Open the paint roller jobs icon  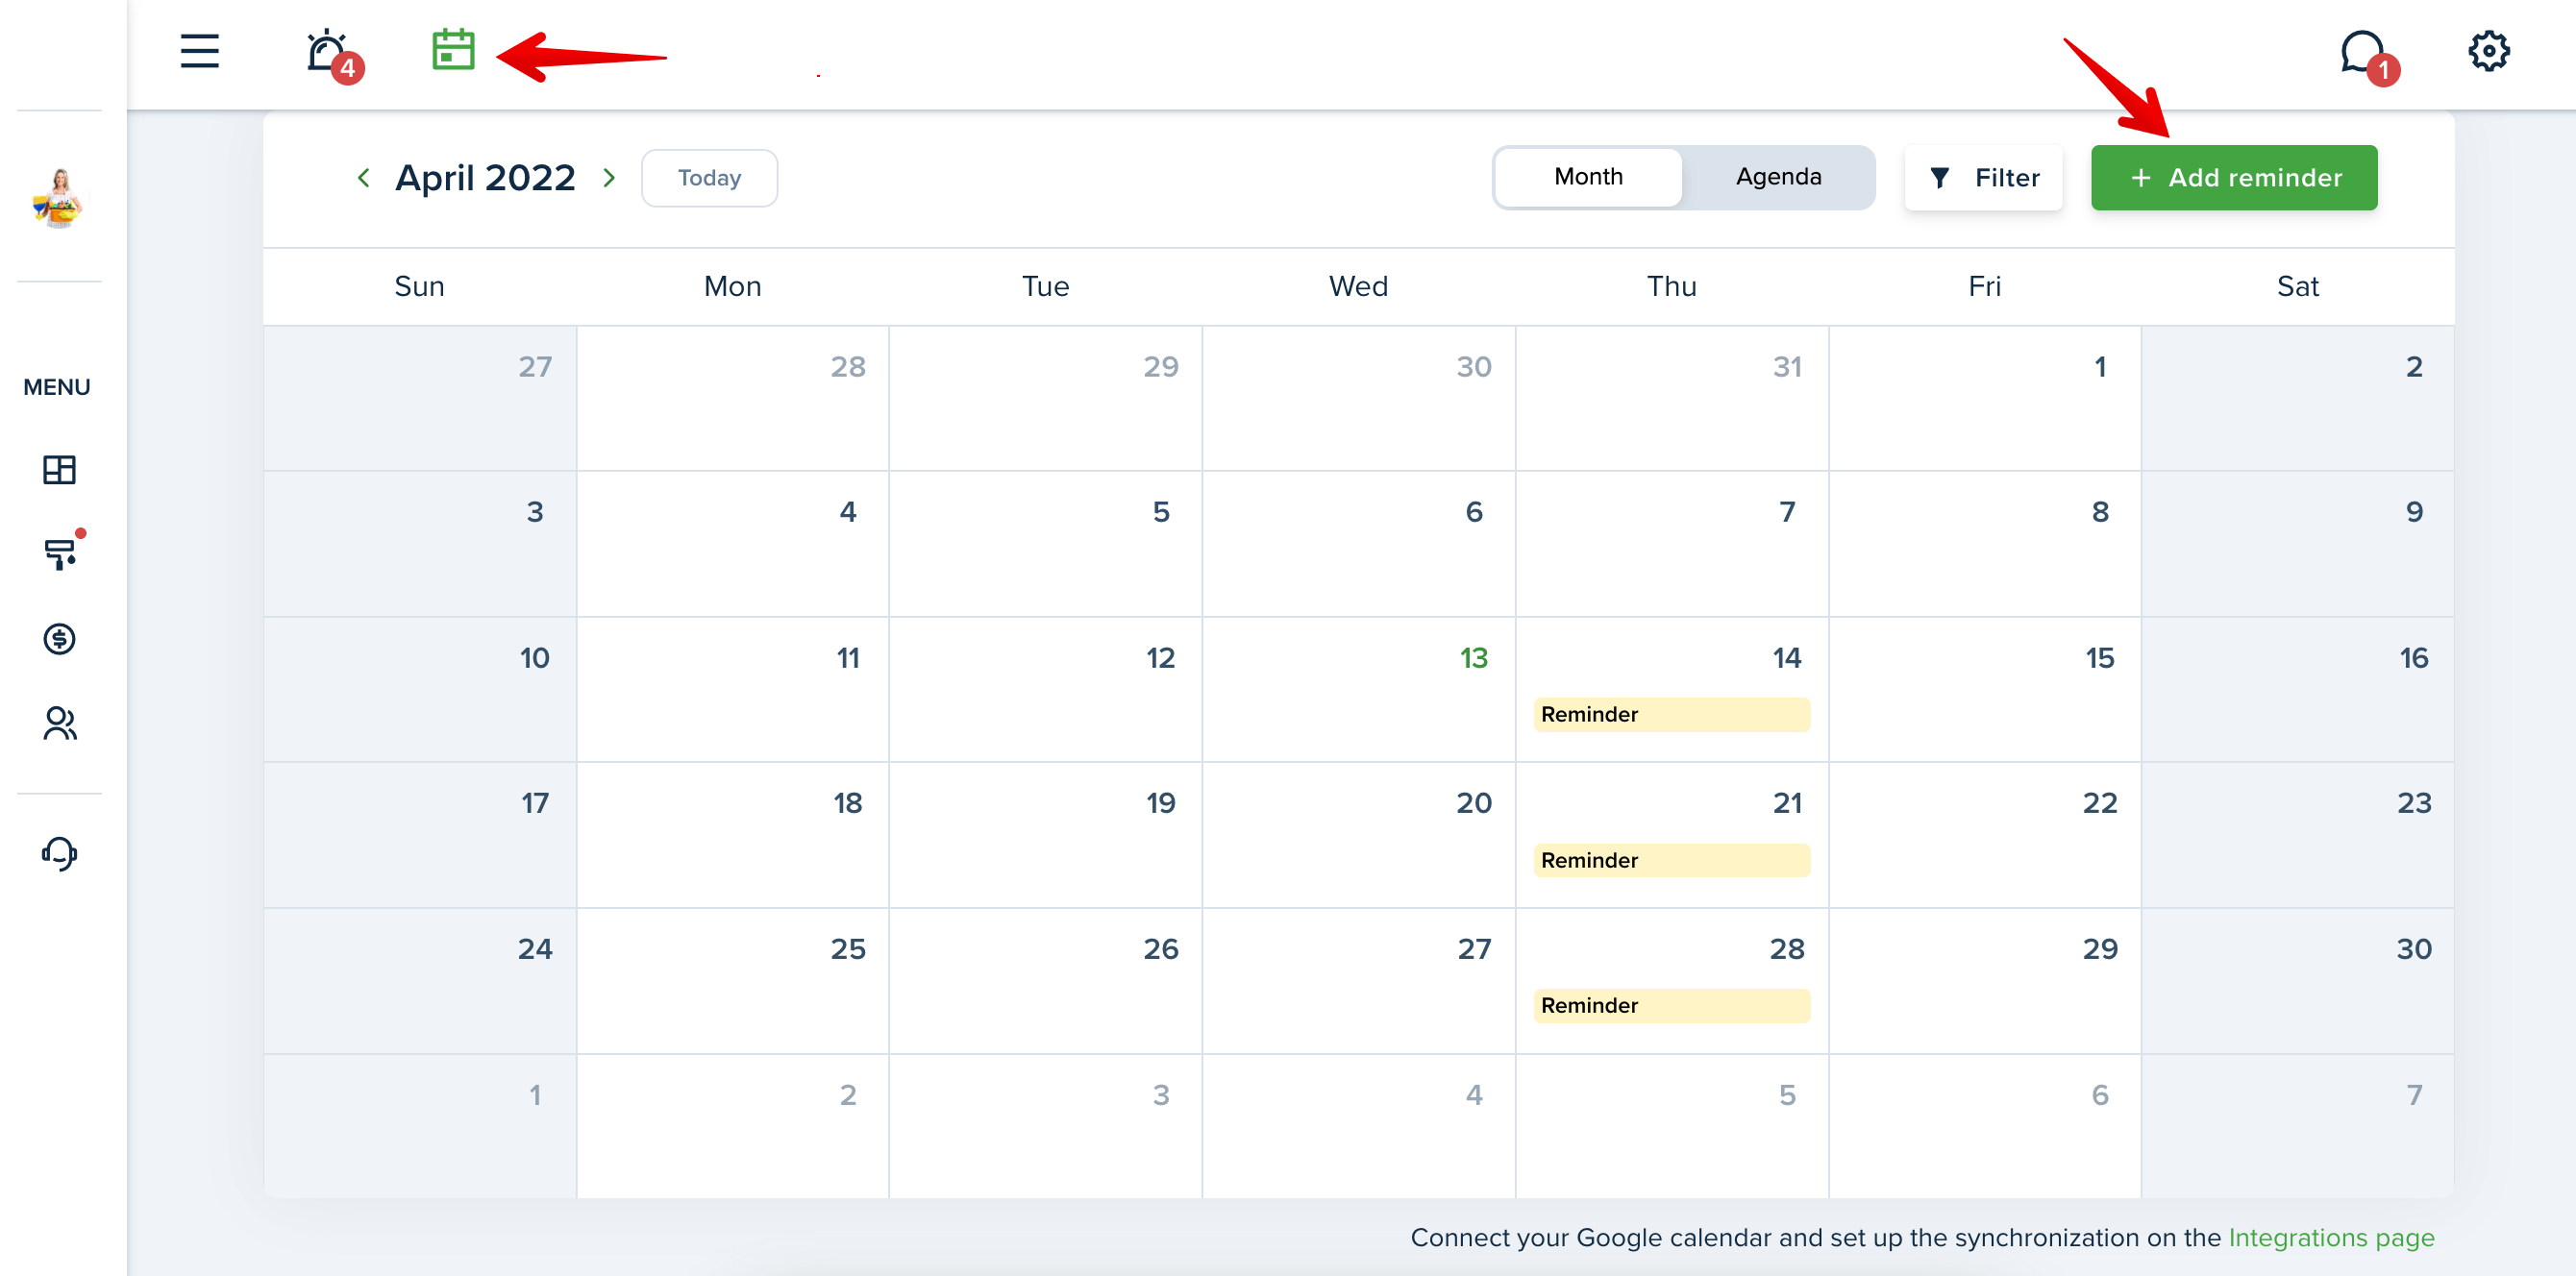point(60,553)
